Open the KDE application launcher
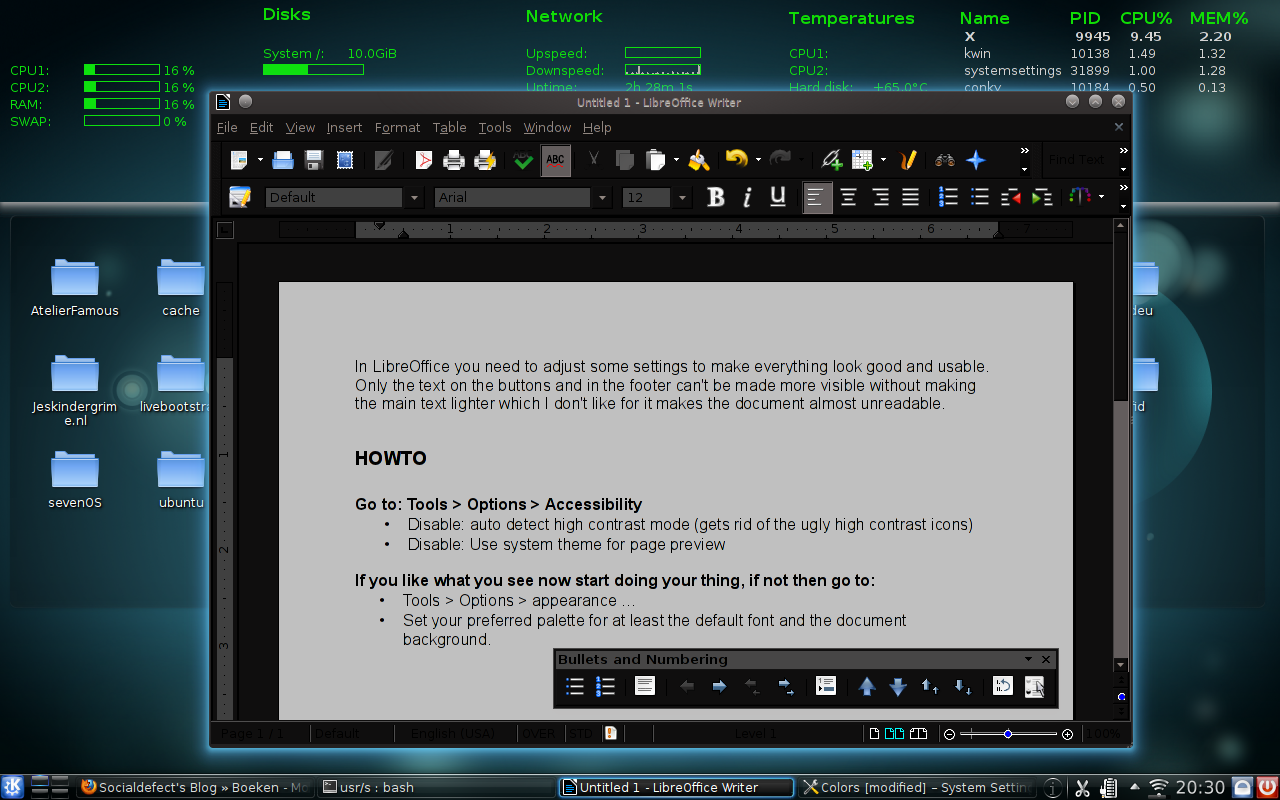Viewport: 1280px width, 800px height. (12, 787)
